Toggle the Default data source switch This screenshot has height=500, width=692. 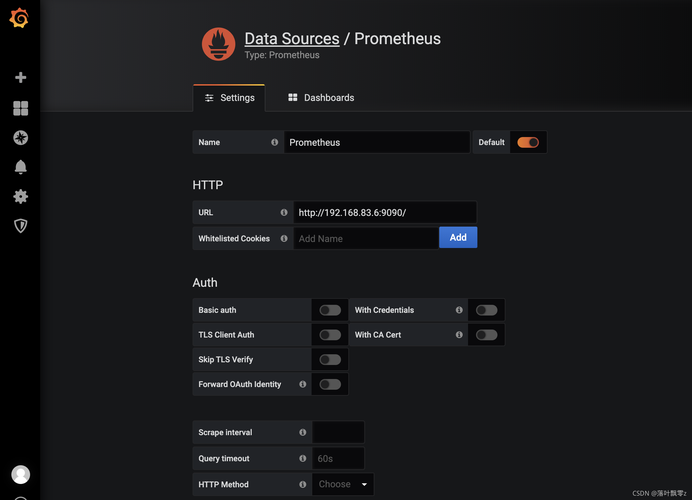528,142
